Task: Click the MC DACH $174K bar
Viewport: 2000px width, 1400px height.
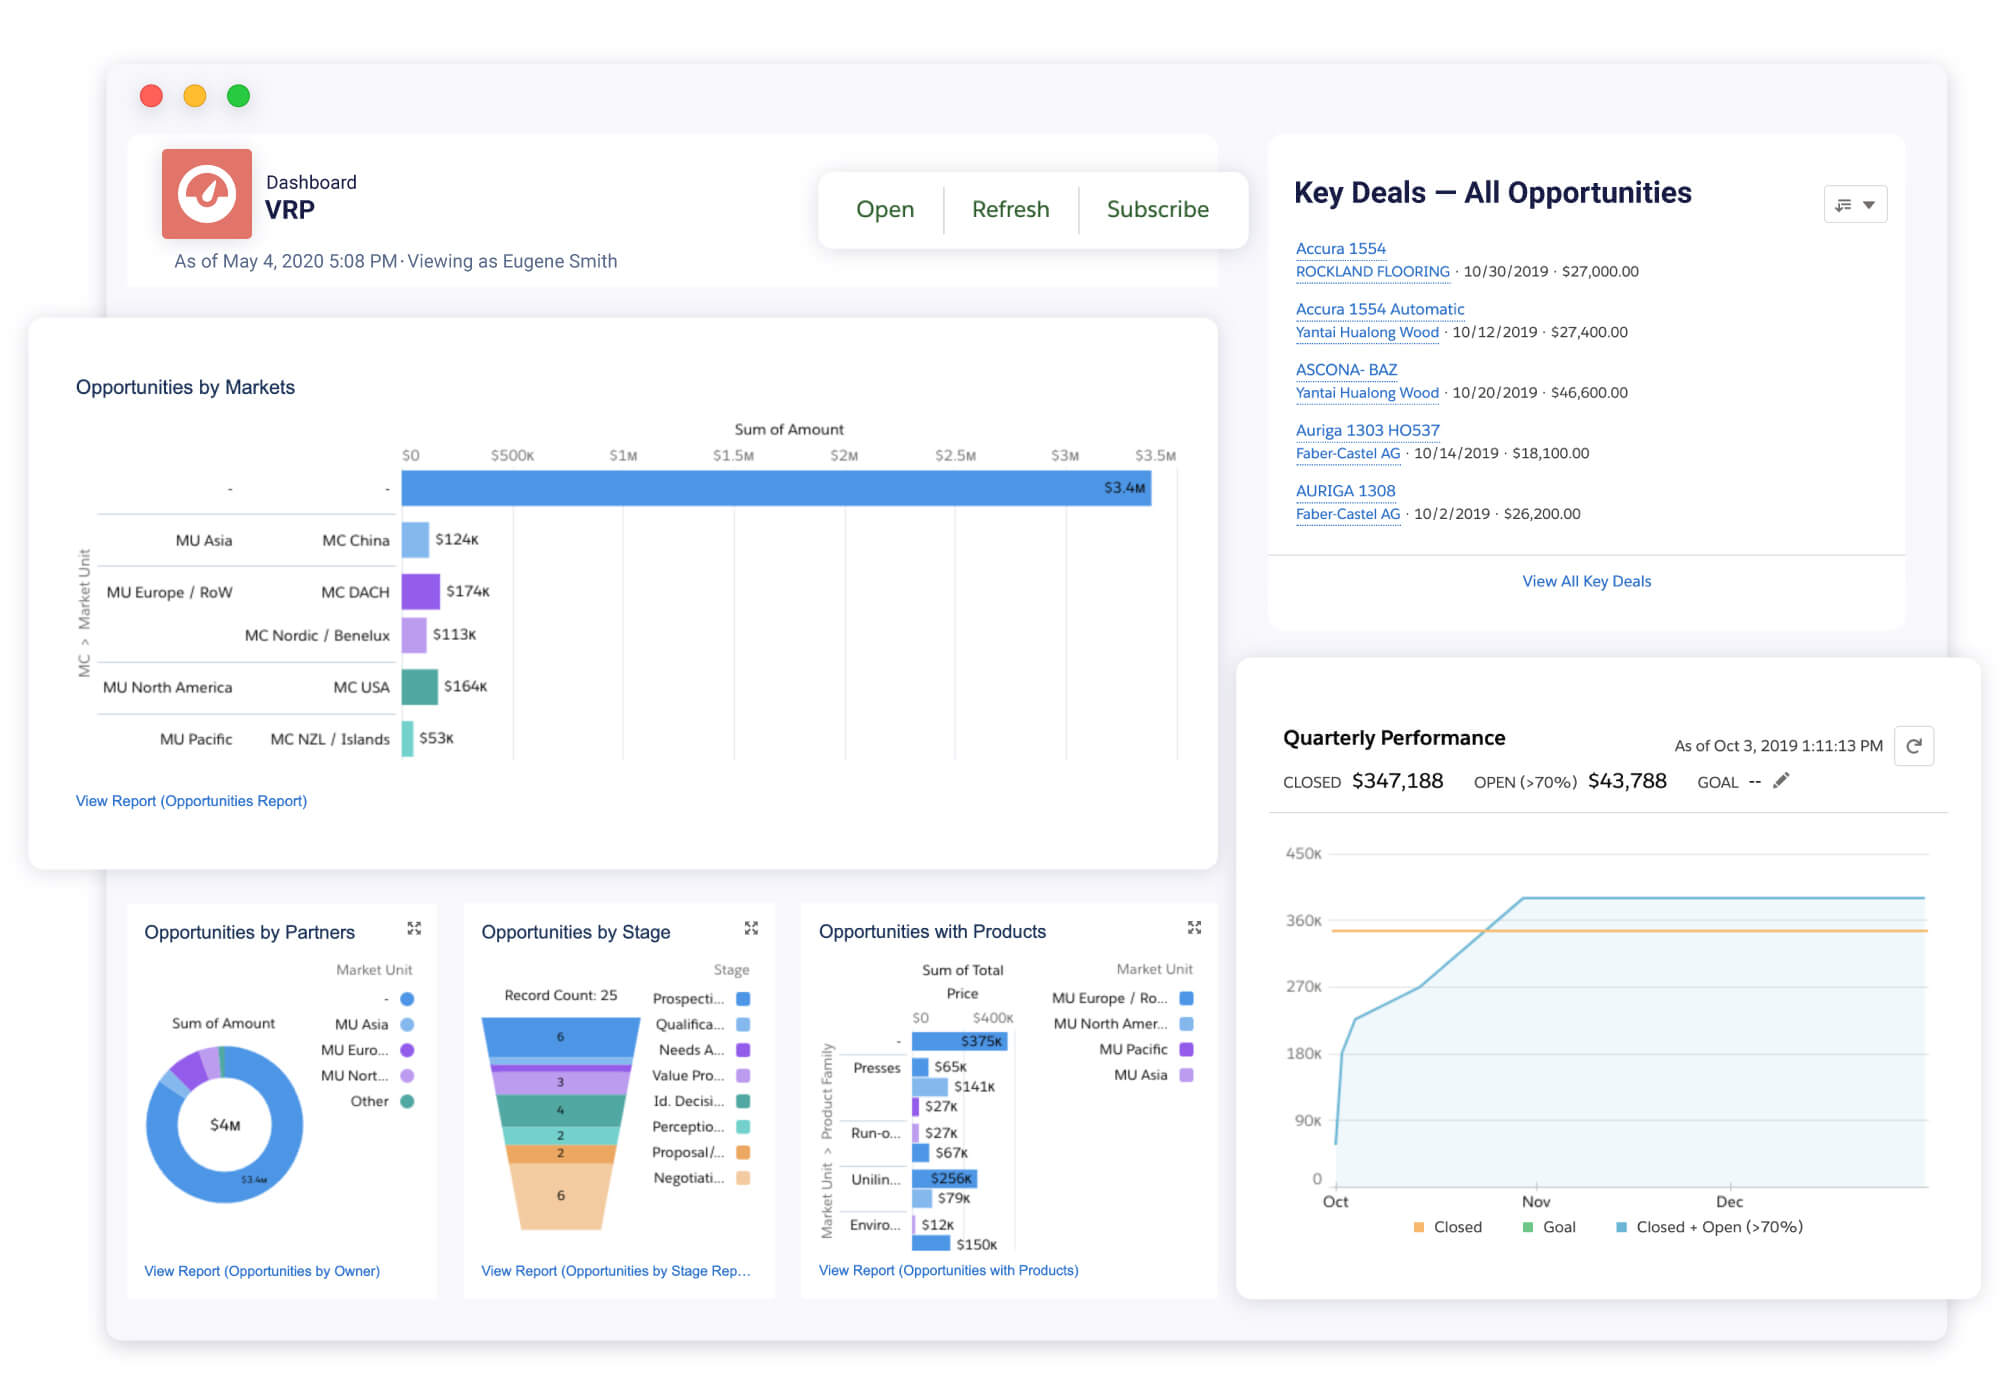Action: 420,591
